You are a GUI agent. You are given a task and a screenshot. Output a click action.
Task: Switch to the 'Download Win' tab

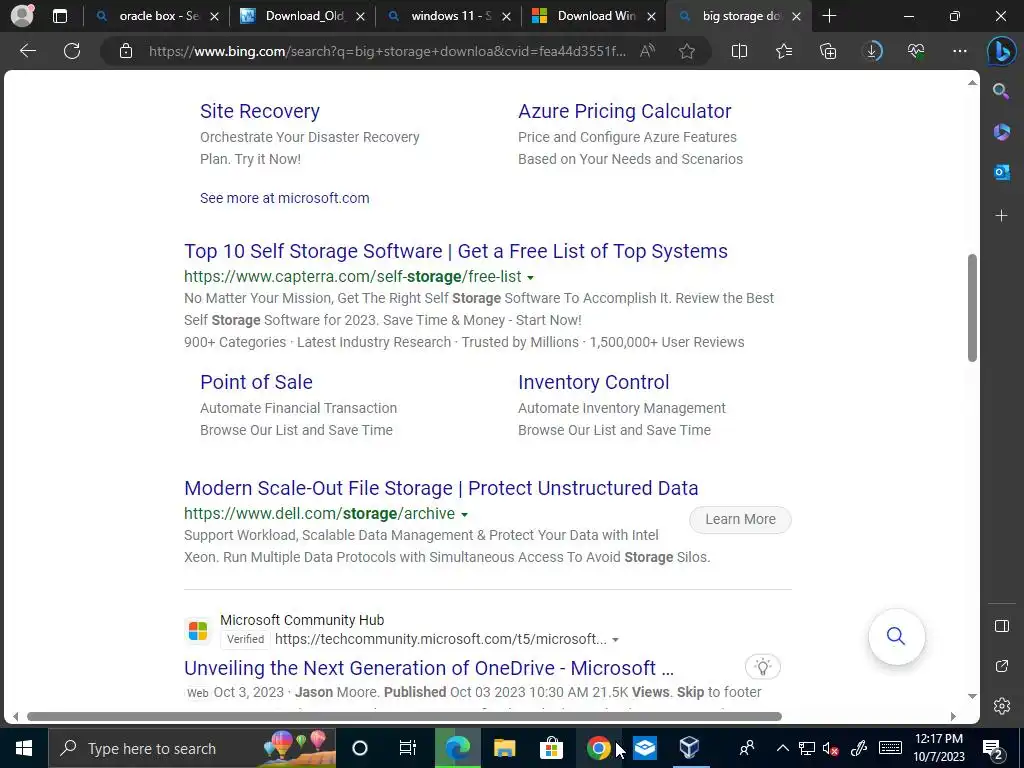tap(594, 16)
